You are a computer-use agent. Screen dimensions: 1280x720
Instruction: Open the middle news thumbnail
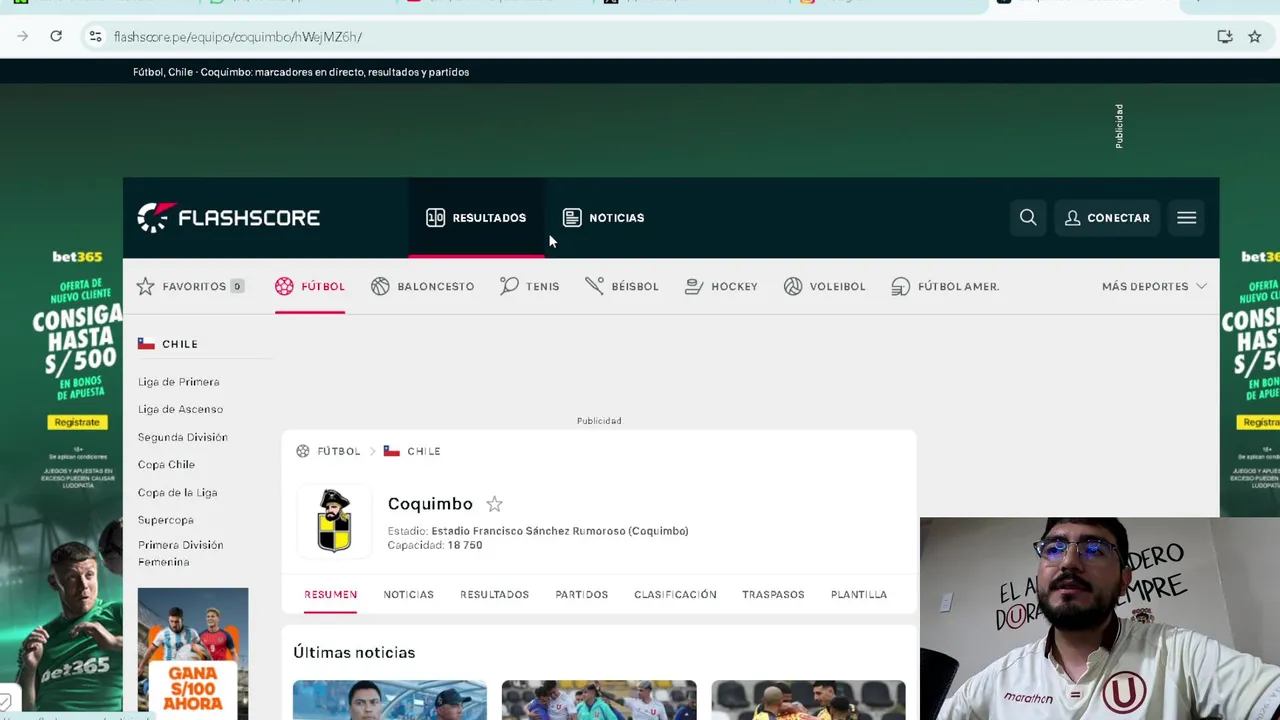coord(599,700)
